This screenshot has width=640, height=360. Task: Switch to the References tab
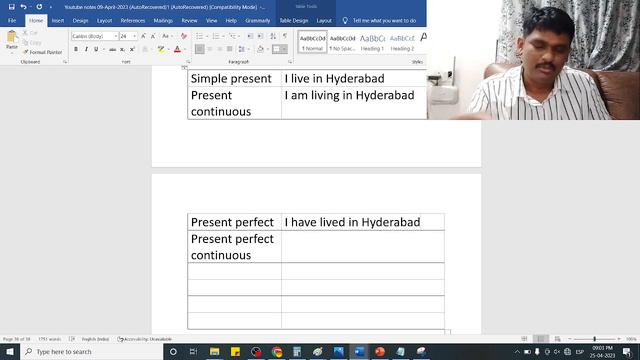coord(133,20)
